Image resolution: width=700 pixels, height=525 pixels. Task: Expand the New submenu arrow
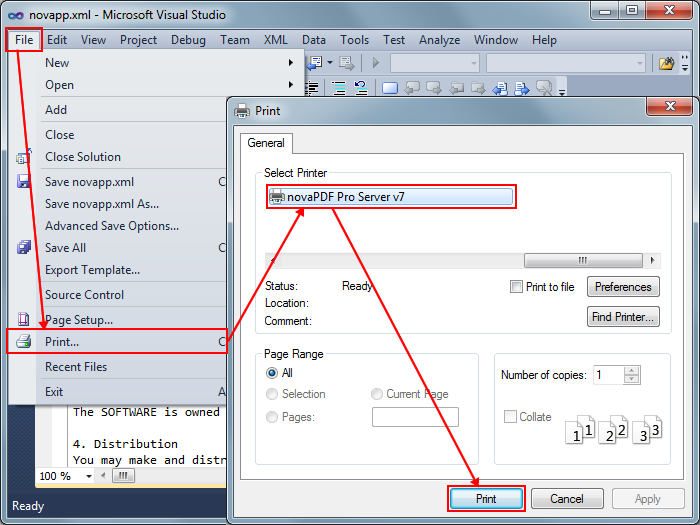pos(291,62)
